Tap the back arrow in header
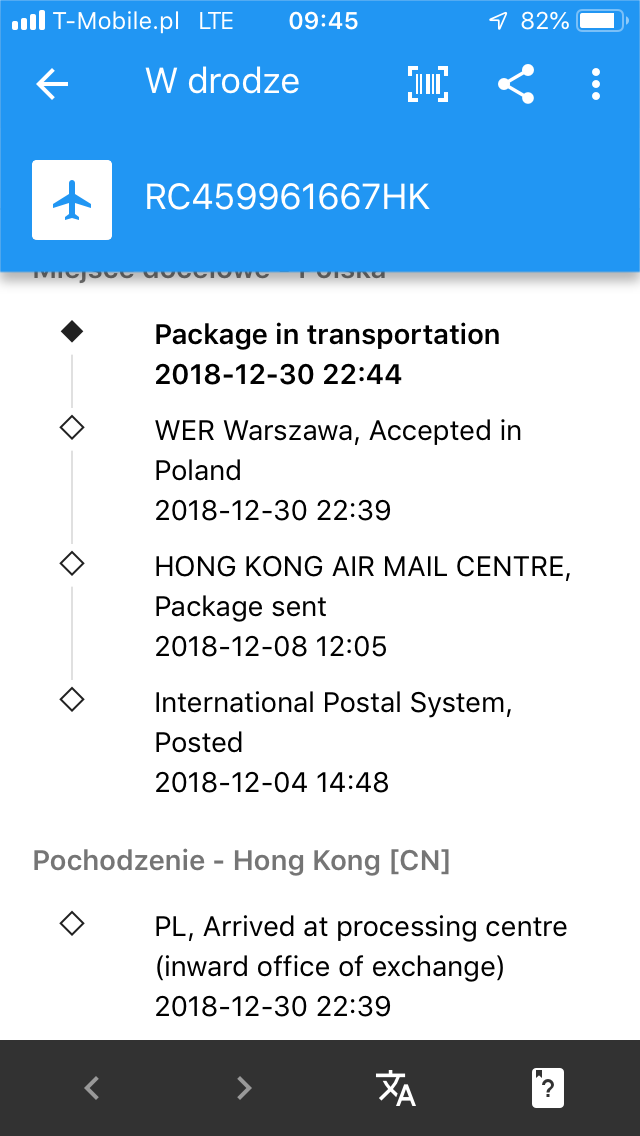 [x=52, y=84]
